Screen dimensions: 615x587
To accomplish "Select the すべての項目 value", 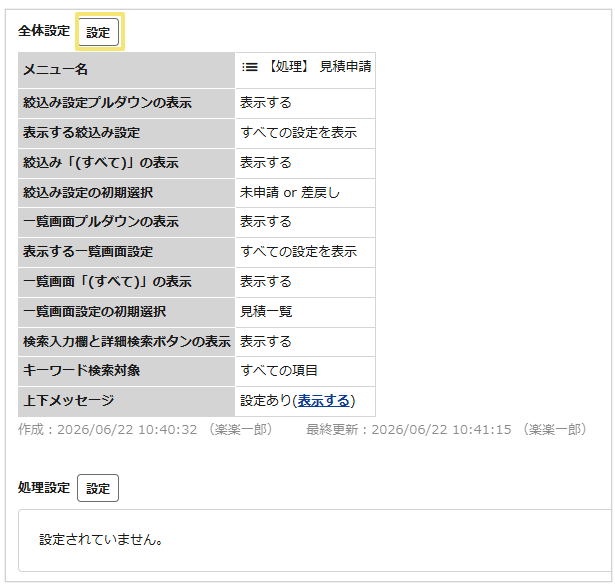I will tap(279, 371).
